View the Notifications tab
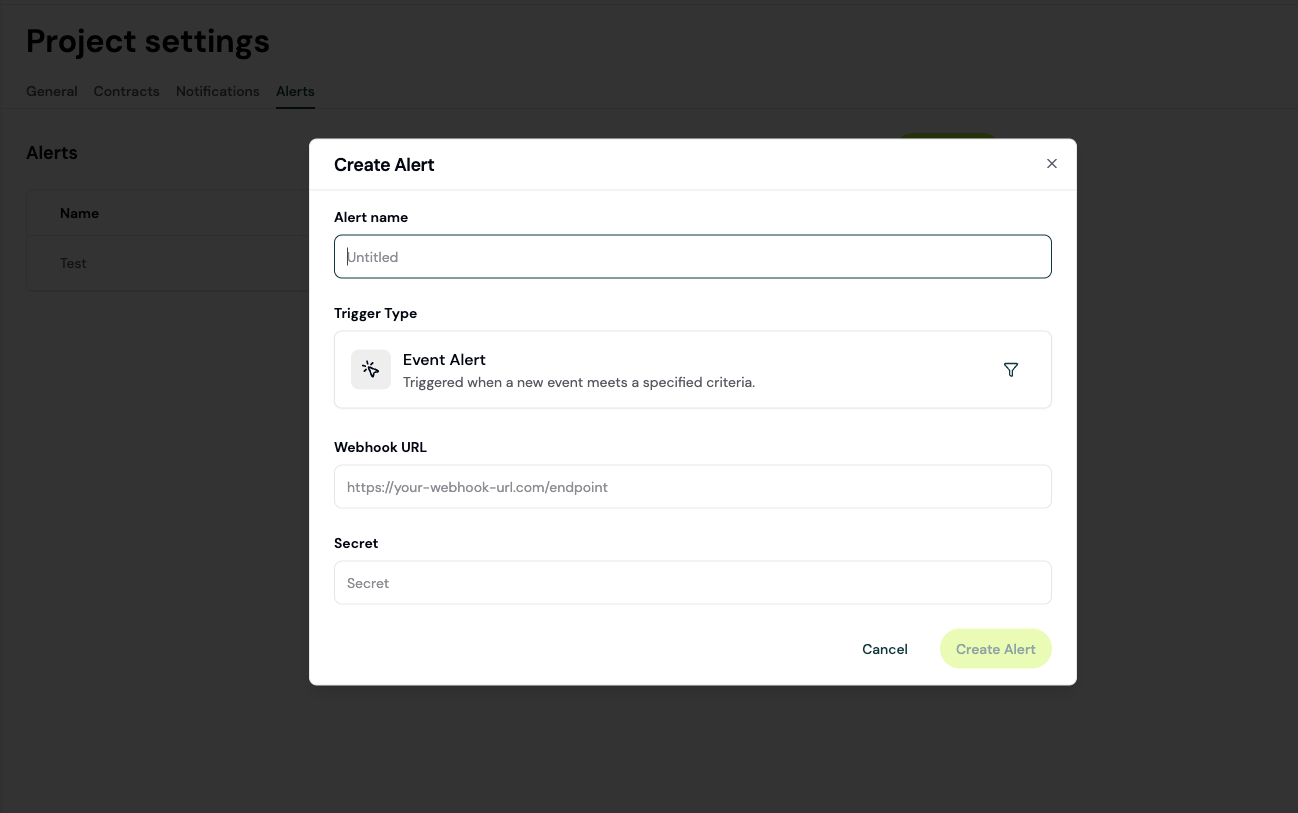1298x813 pixels. [217, 91]
